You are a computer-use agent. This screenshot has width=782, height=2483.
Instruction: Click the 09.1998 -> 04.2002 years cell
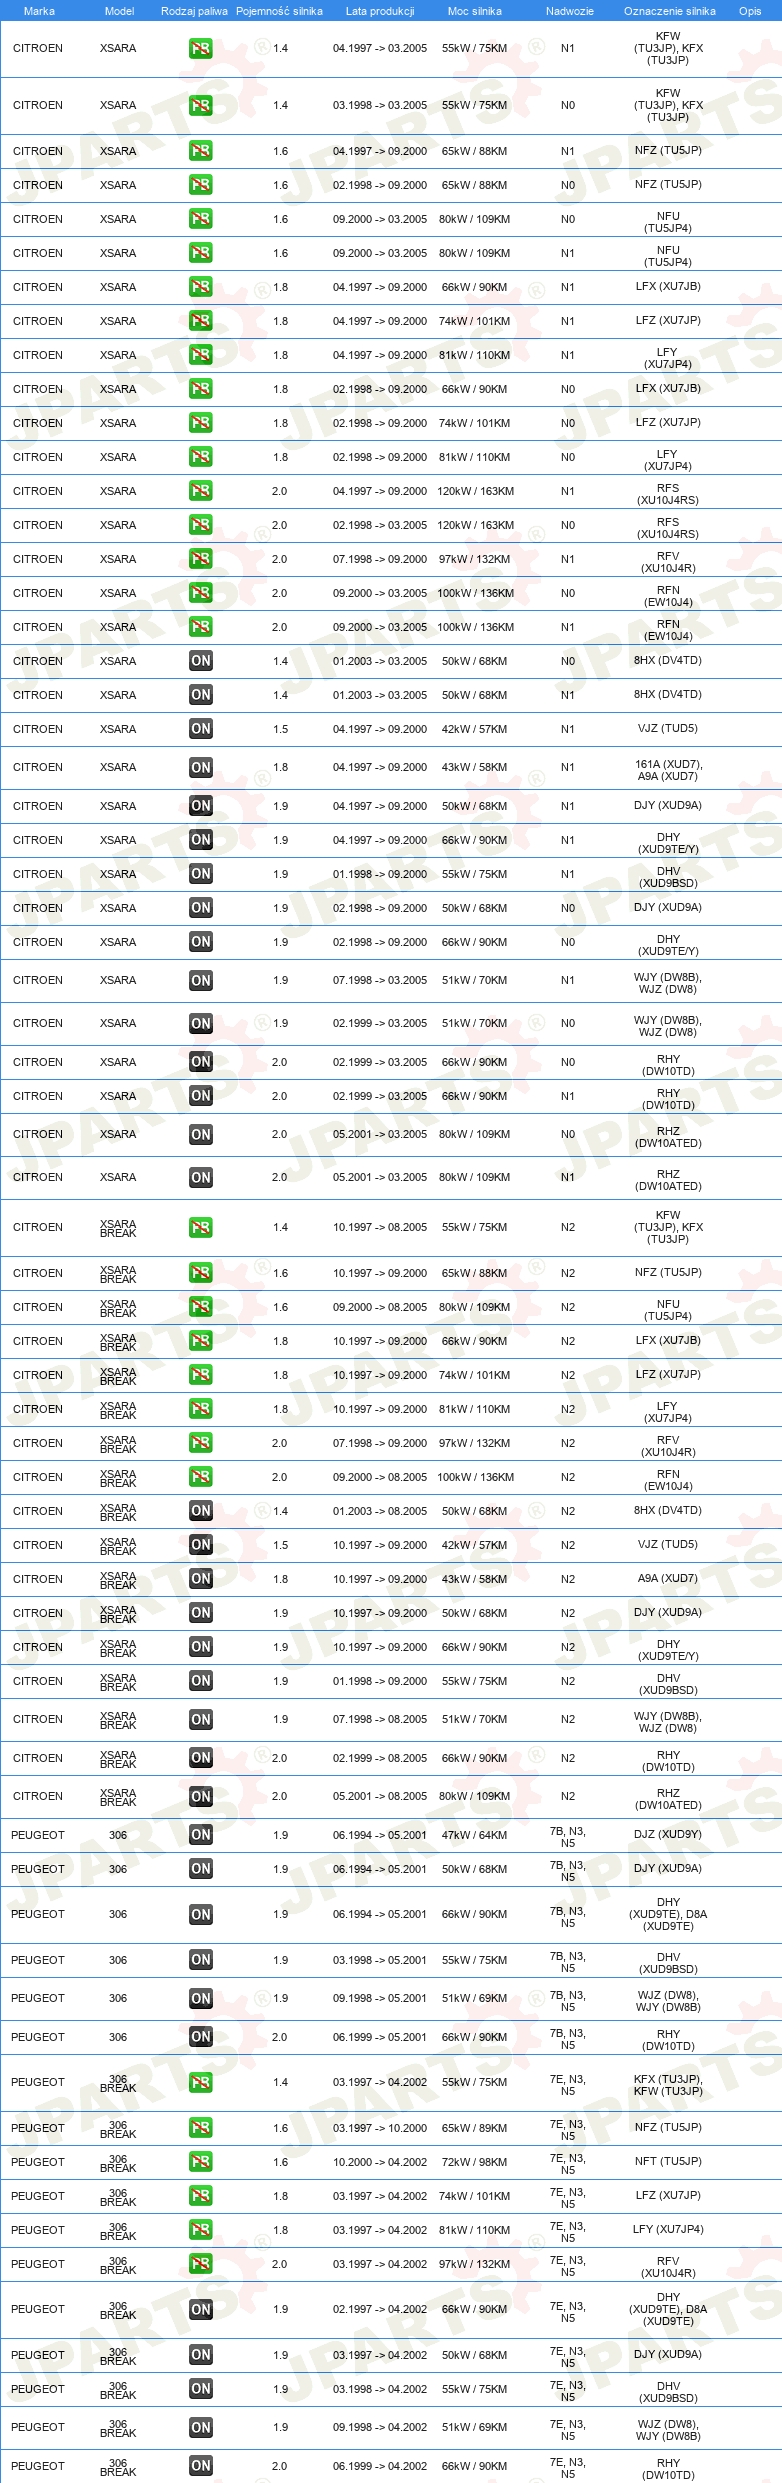click(x=380, y=2427)
